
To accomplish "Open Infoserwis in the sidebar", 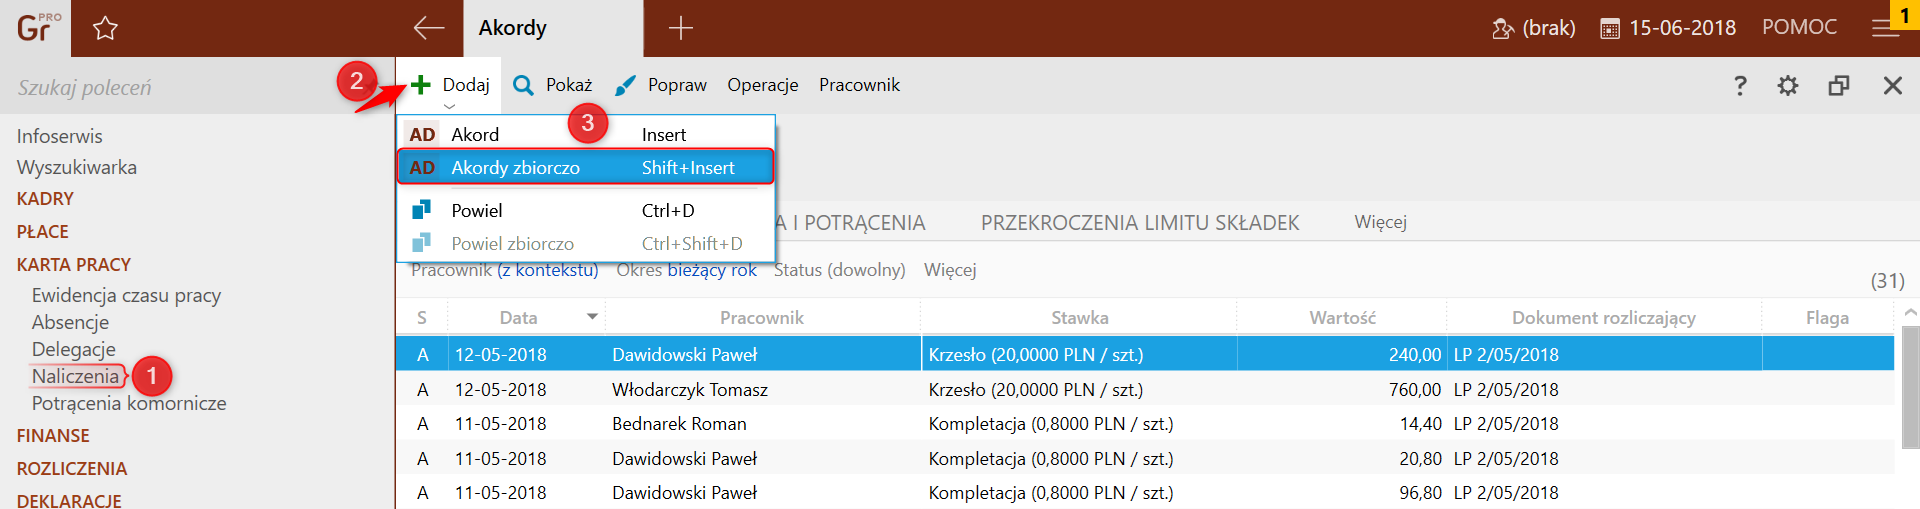I will click(60, 136).
